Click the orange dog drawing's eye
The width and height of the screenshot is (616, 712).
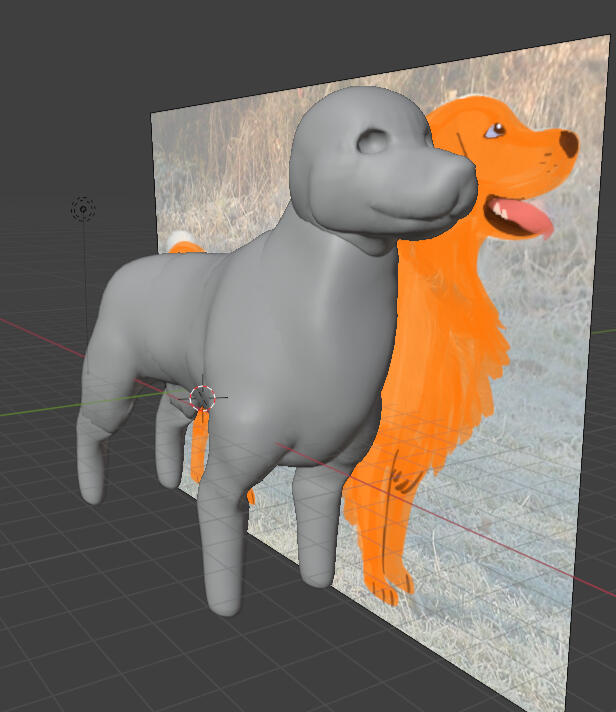[493, 131]
